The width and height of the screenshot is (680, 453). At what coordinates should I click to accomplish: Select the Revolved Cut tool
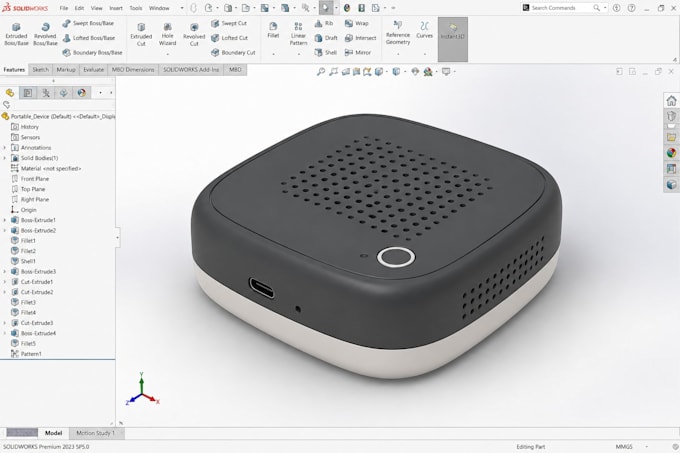coord(194,34)
